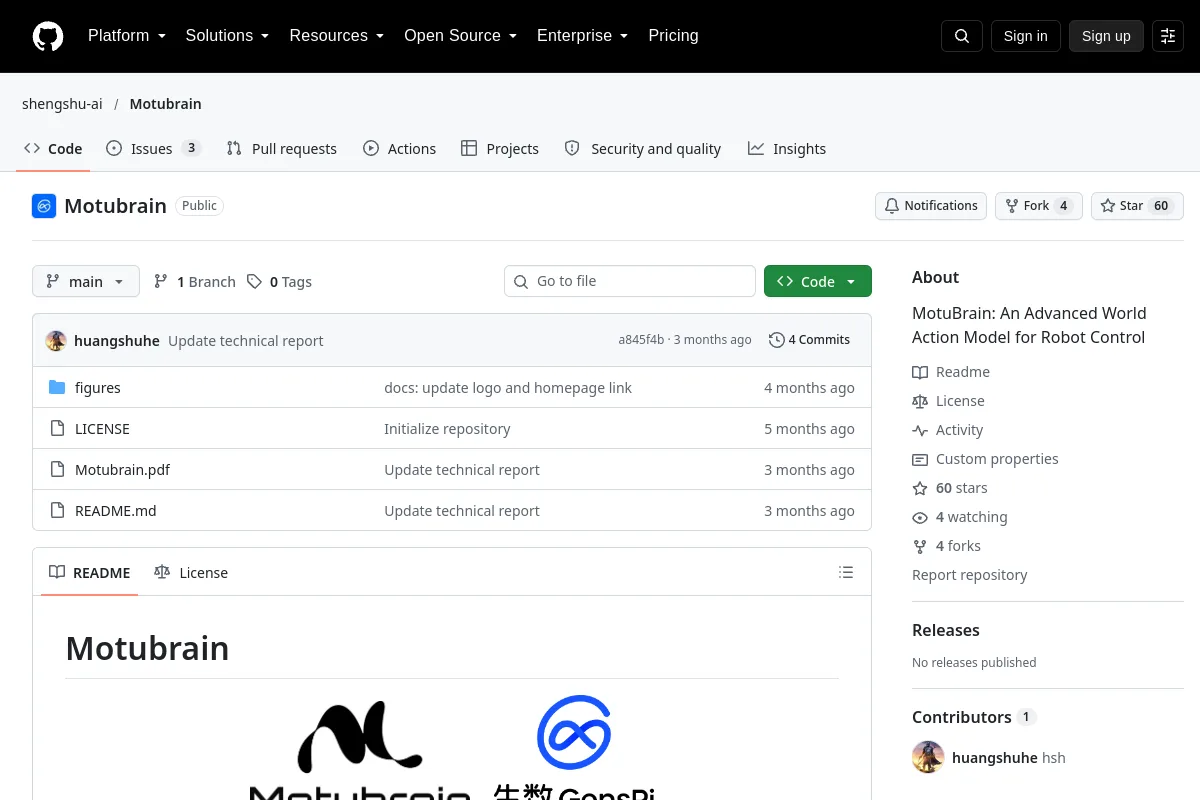Click the figures folder icon
Screen dimensions: 1200x800
57,388
